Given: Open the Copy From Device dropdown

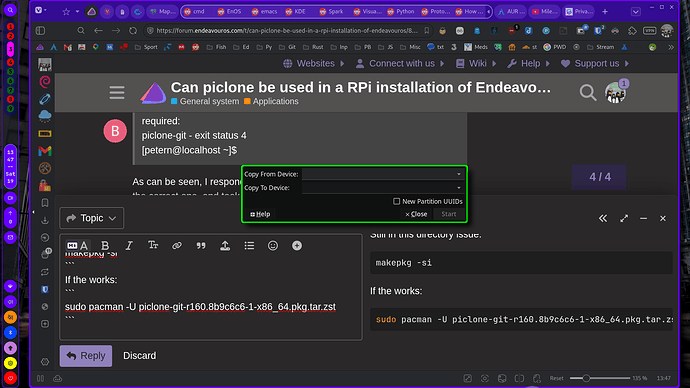Looking at the screenshot, I should point(382,174).
